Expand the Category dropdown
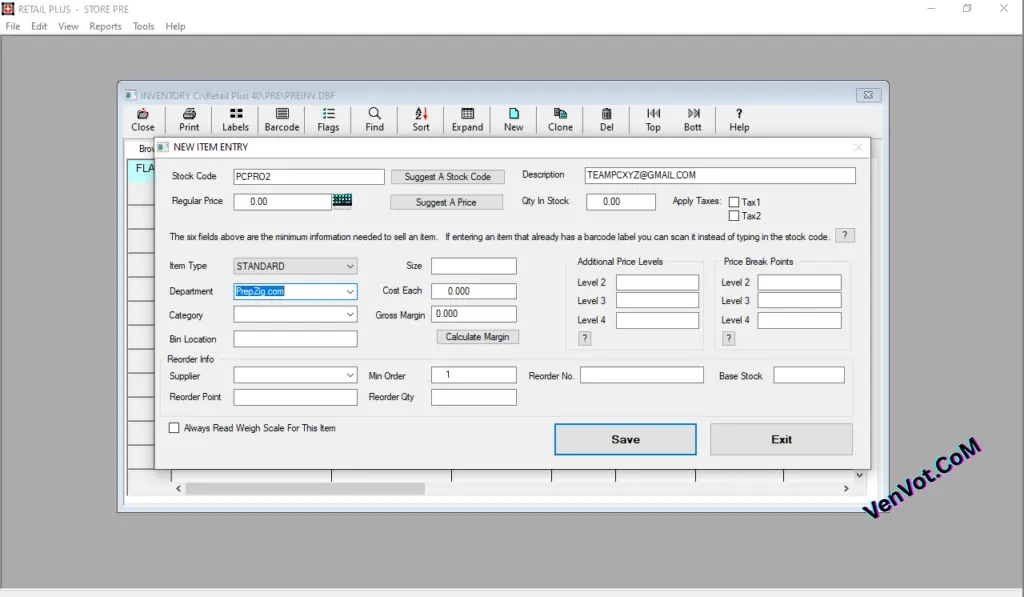 coord(350,315)
